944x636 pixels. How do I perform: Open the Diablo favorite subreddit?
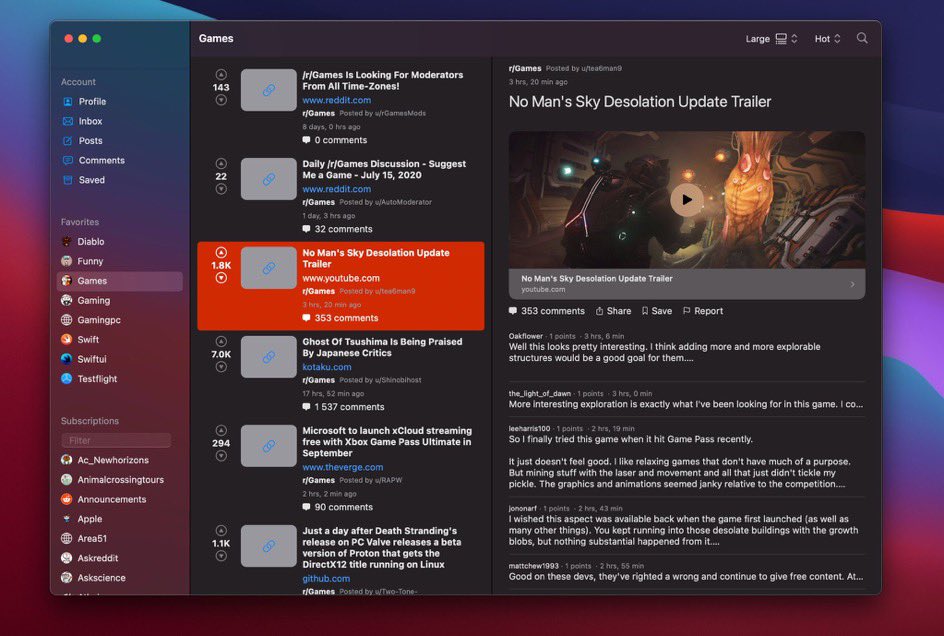click(x=120, y=242)
